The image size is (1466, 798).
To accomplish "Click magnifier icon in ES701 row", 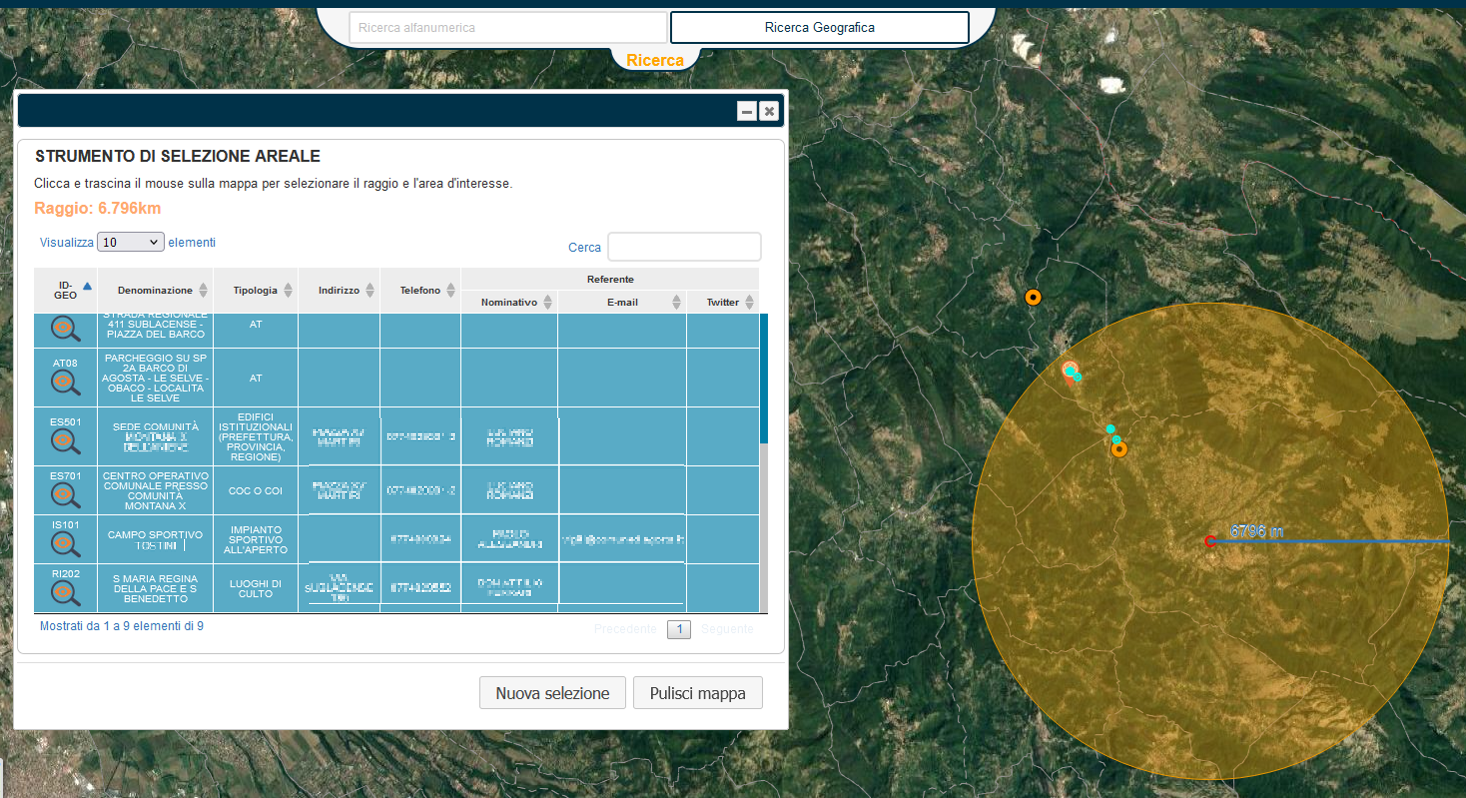I will (x=66, y=494).
